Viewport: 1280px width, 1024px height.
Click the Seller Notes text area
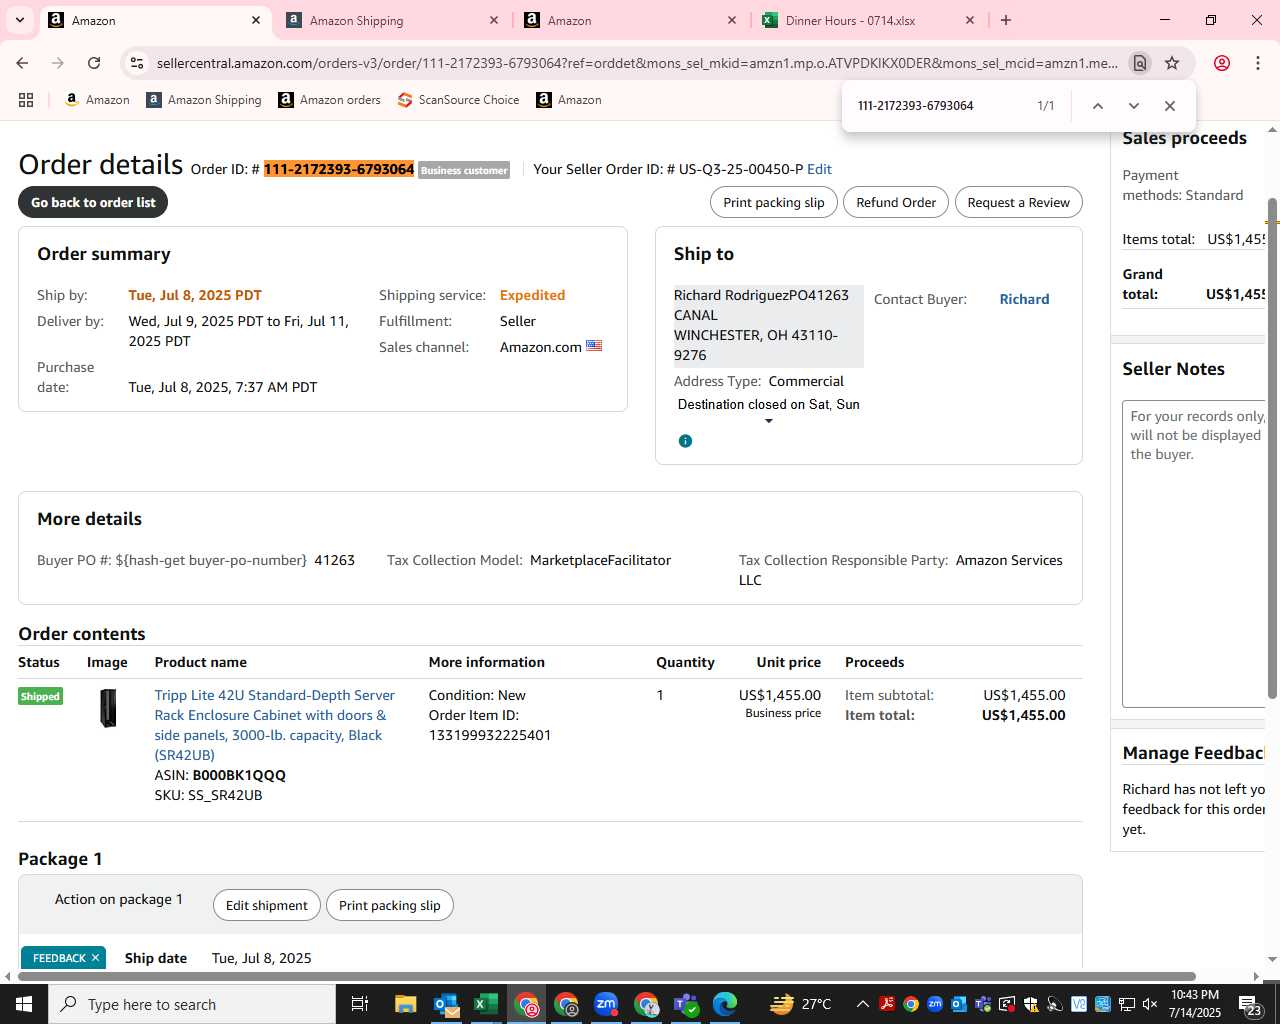point(1194,554)
